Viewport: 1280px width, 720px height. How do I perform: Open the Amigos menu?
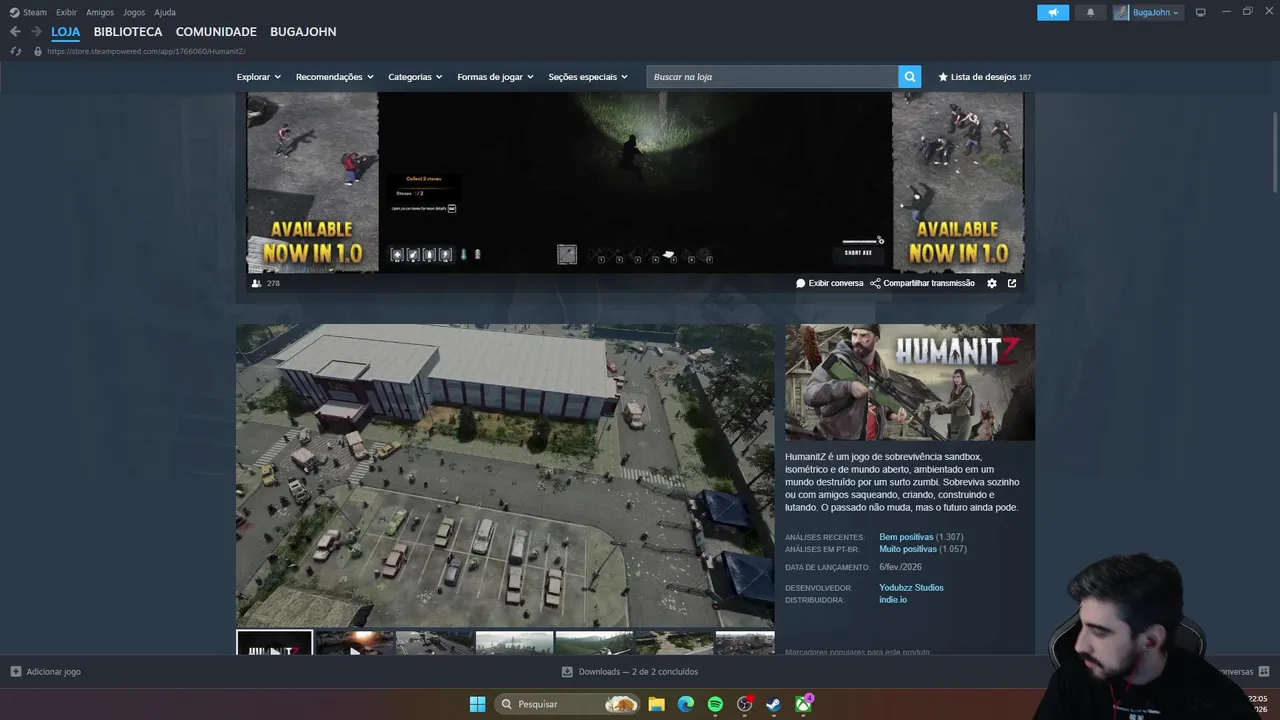pos(100,12)
